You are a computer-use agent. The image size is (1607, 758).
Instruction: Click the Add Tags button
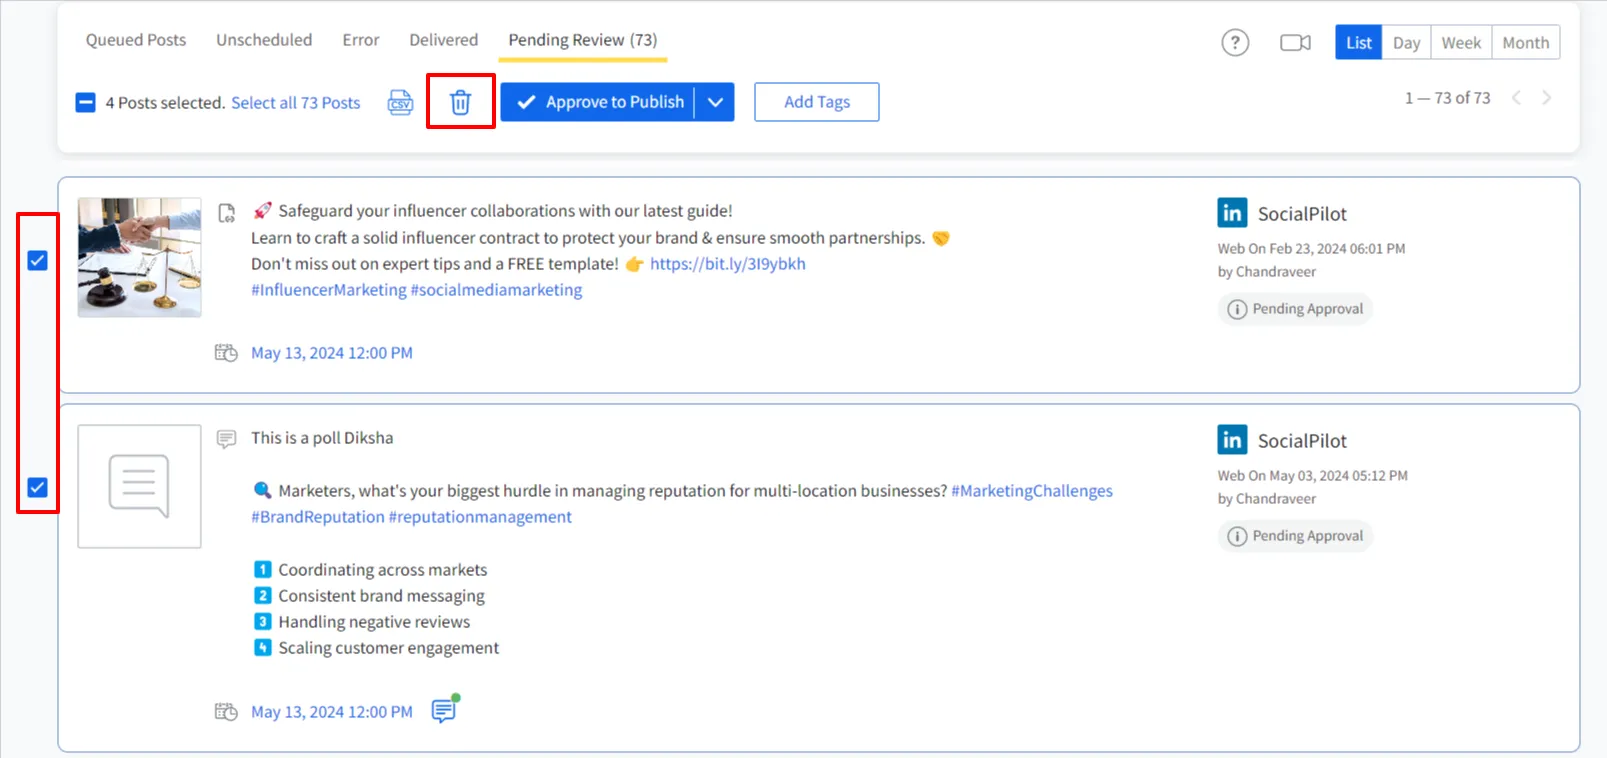point(816,102)
